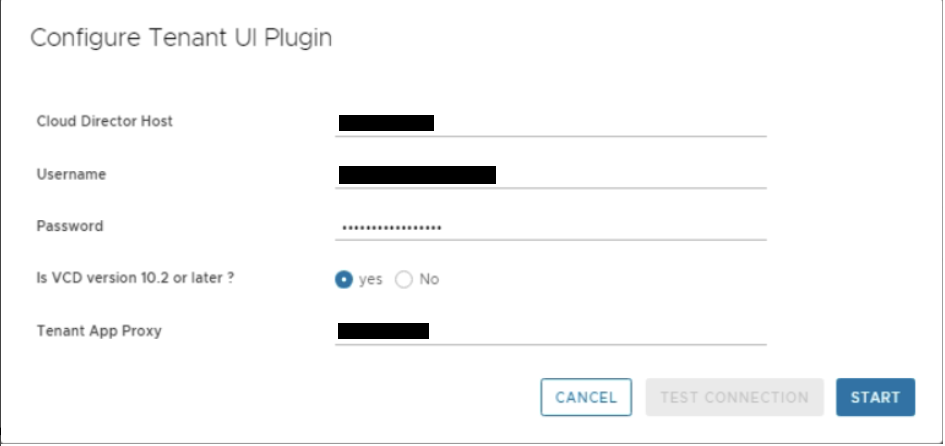Click the masked password dots
945x446 pixels.
(x=391, y=228)
